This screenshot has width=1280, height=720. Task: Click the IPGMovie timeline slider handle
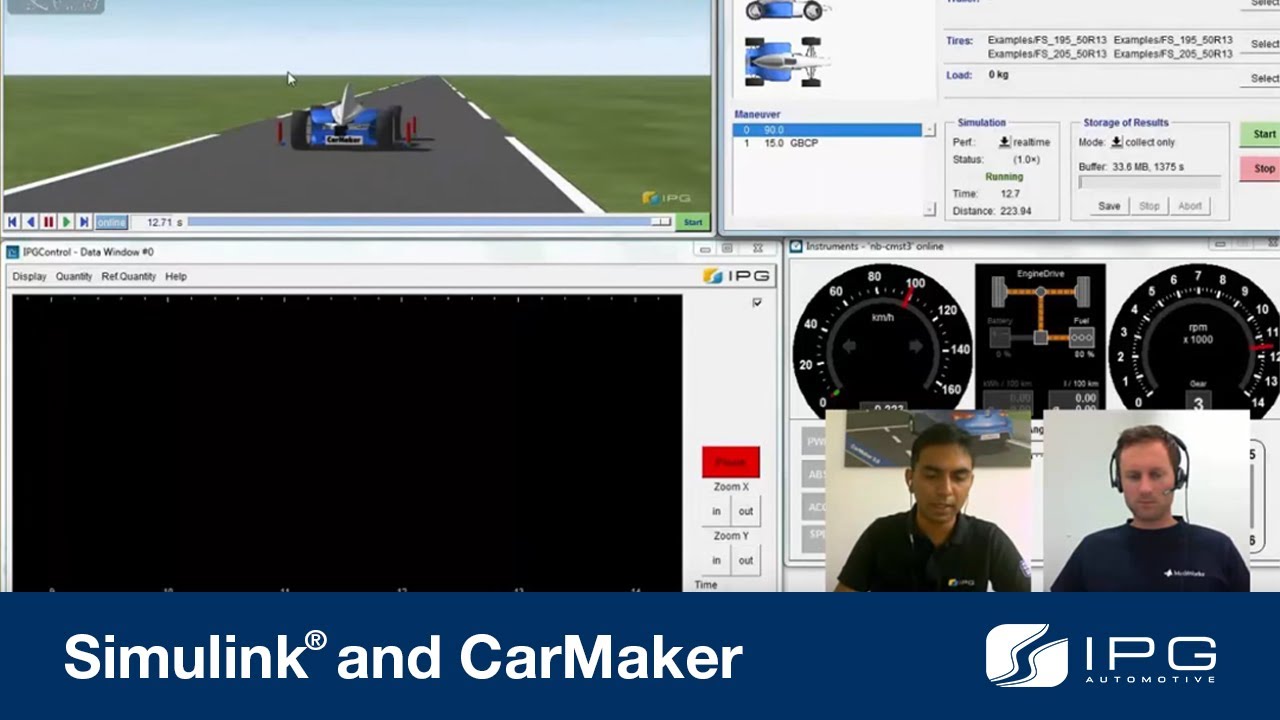(x=660, y=222)
